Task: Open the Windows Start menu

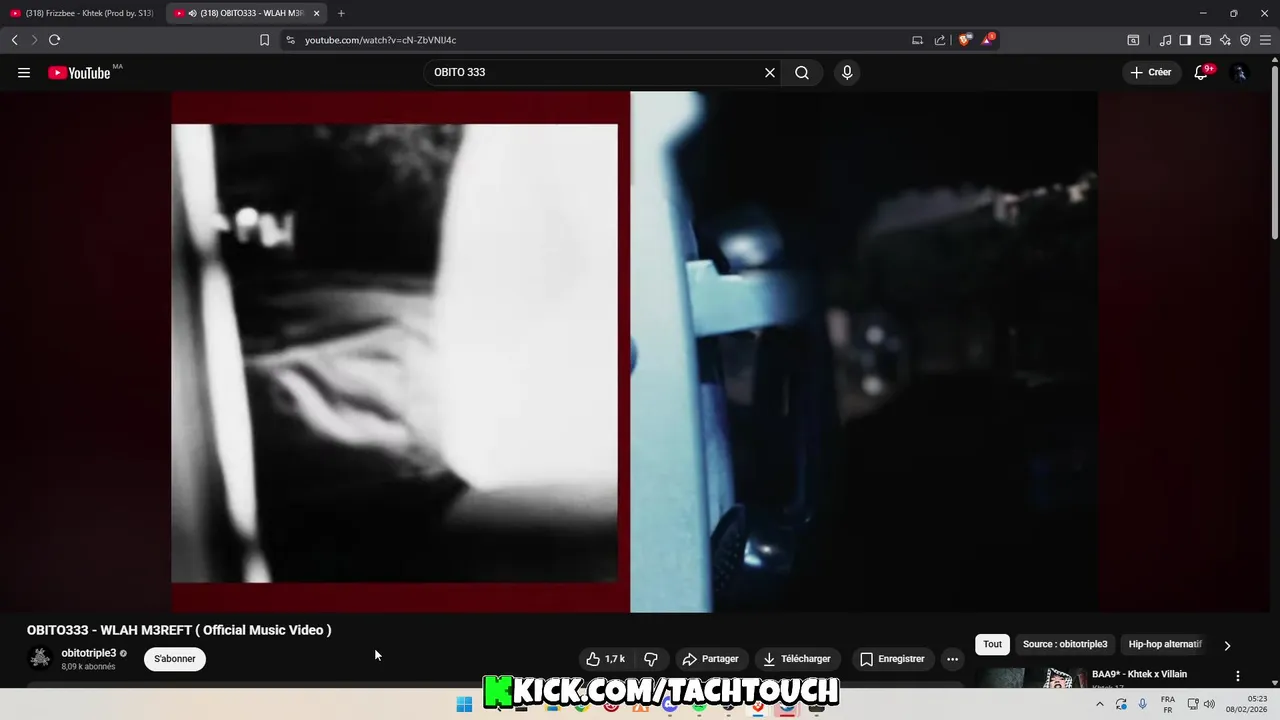Action: [464, 704]
